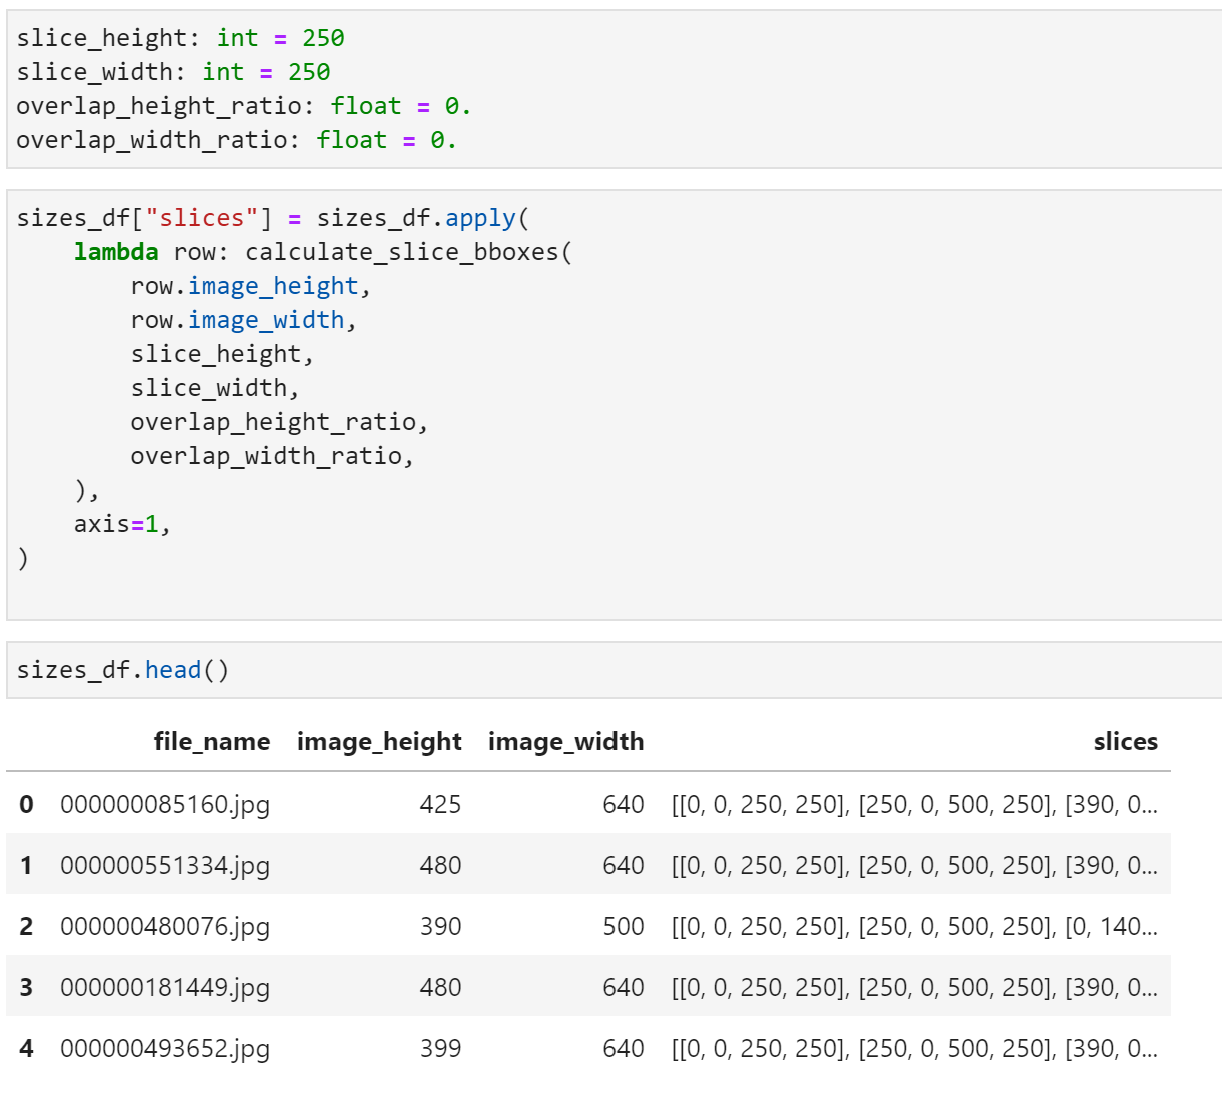Select the cell 000000085160.jpg
Image resolution: width=1222 pixels, height=1112 pixels.
(x=165, y=804)
